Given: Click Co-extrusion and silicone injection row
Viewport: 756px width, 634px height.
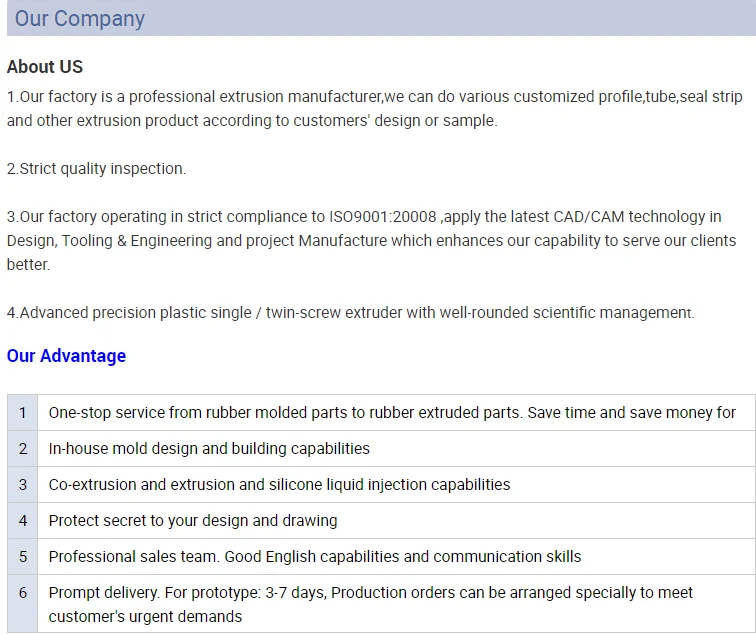Looking at the screenshot, I should click(x=279, y=485).
